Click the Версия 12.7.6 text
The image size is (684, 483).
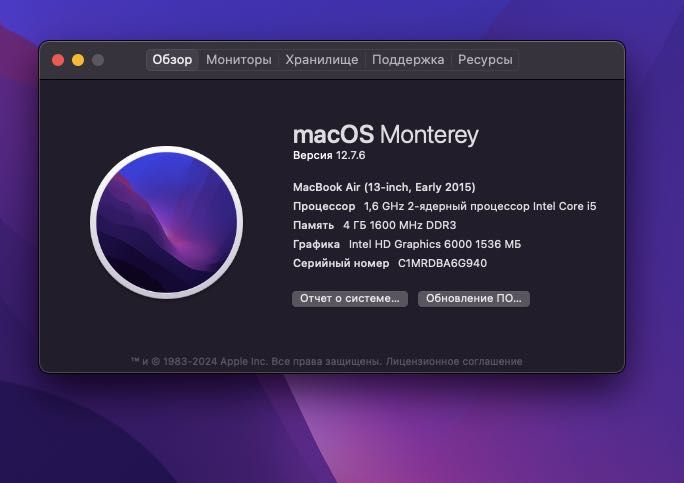pos(329,155)
